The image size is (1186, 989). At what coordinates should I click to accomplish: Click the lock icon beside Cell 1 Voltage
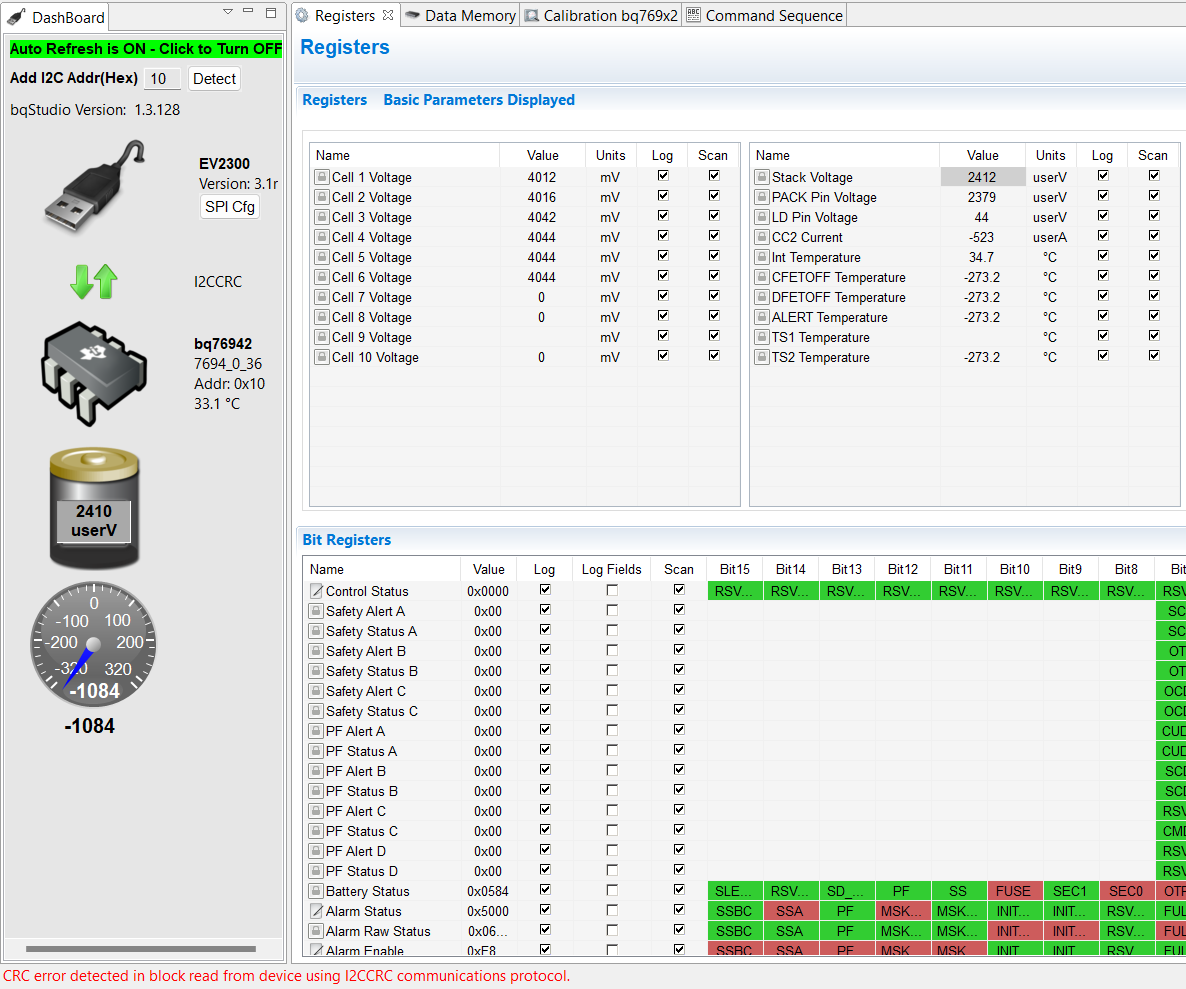pyautogui.click(x=321, y=177)
